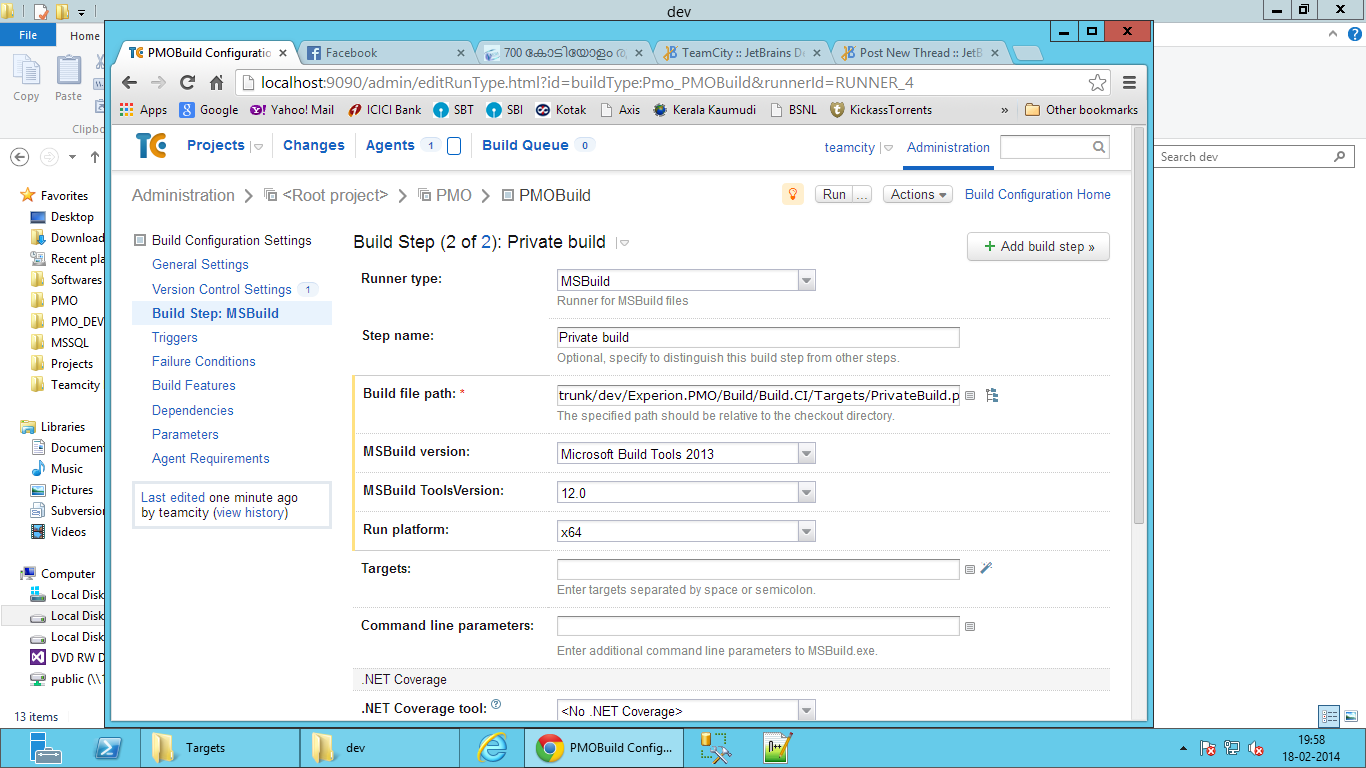Open General Settings in sidebar

200,265
